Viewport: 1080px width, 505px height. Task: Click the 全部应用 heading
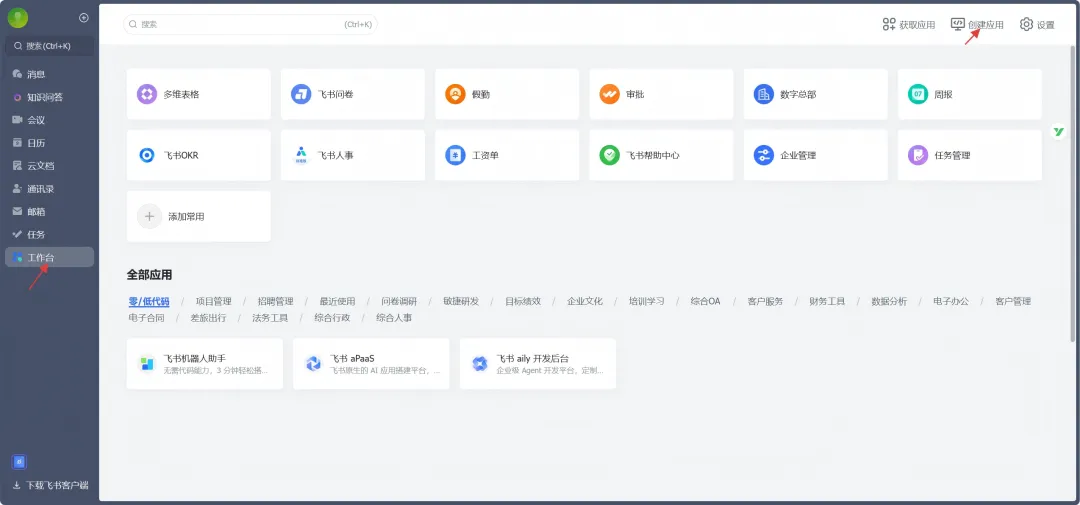[149, 275]
